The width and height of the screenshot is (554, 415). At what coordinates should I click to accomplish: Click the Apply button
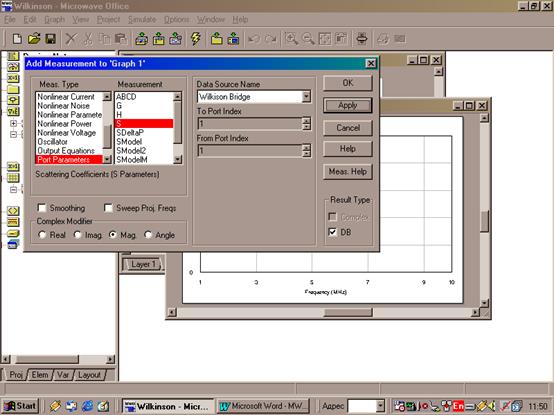[348, 105]
